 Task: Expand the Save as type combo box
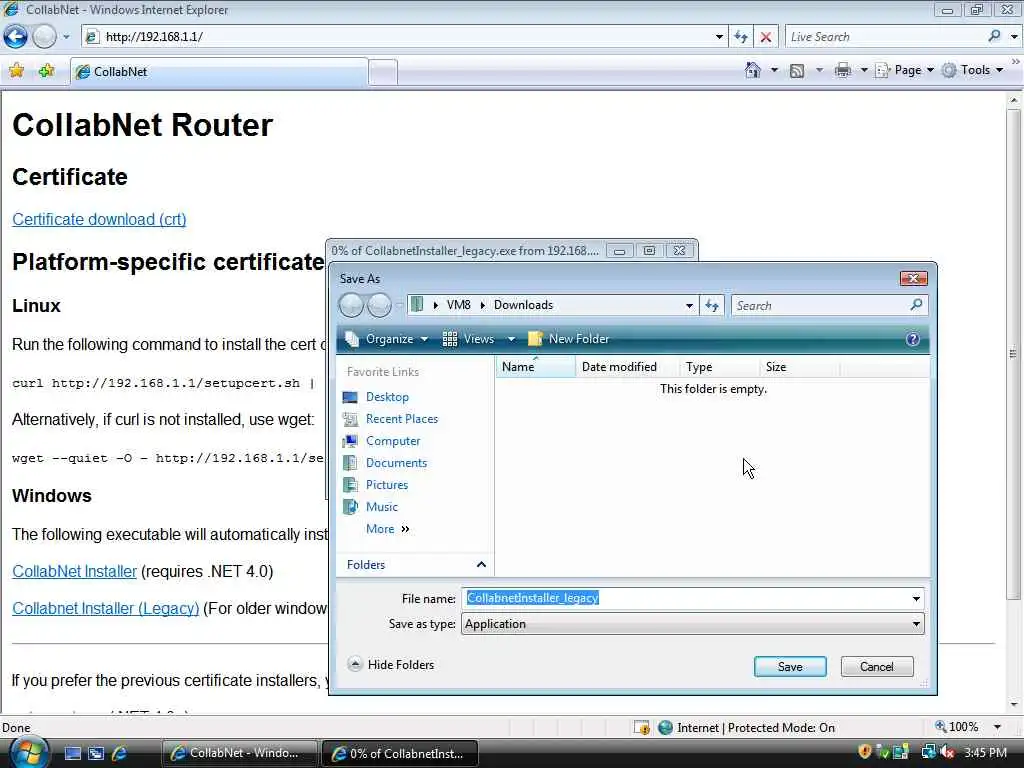[x=692, y=624]
